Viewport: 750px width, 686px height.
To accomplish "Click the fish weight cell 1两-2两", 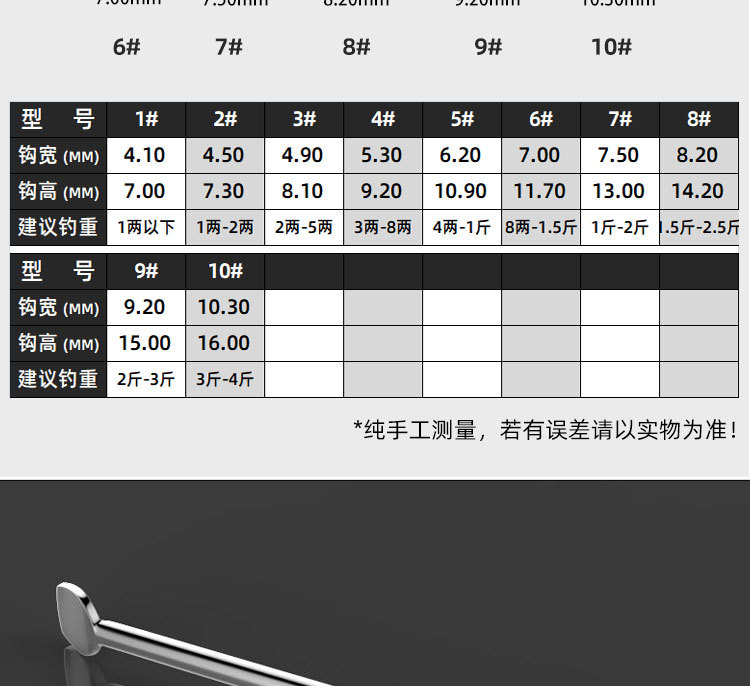I will click(x=225, y=227).
